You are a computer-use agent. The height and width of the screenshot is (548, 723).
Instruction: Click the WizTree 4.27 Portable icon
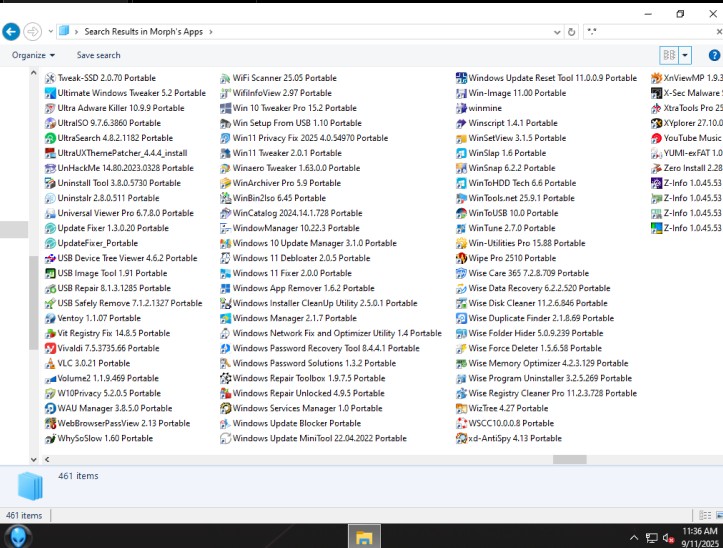point(461,408)
